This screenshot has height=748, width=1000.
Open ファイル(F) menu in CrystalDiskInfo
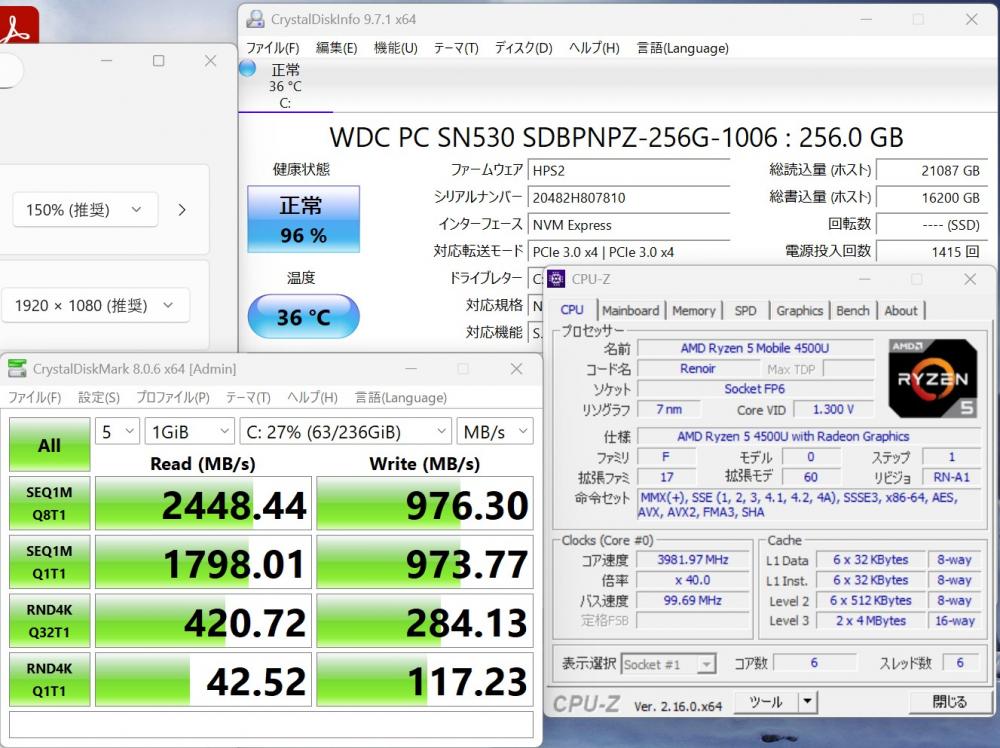[x=272, y=48]
